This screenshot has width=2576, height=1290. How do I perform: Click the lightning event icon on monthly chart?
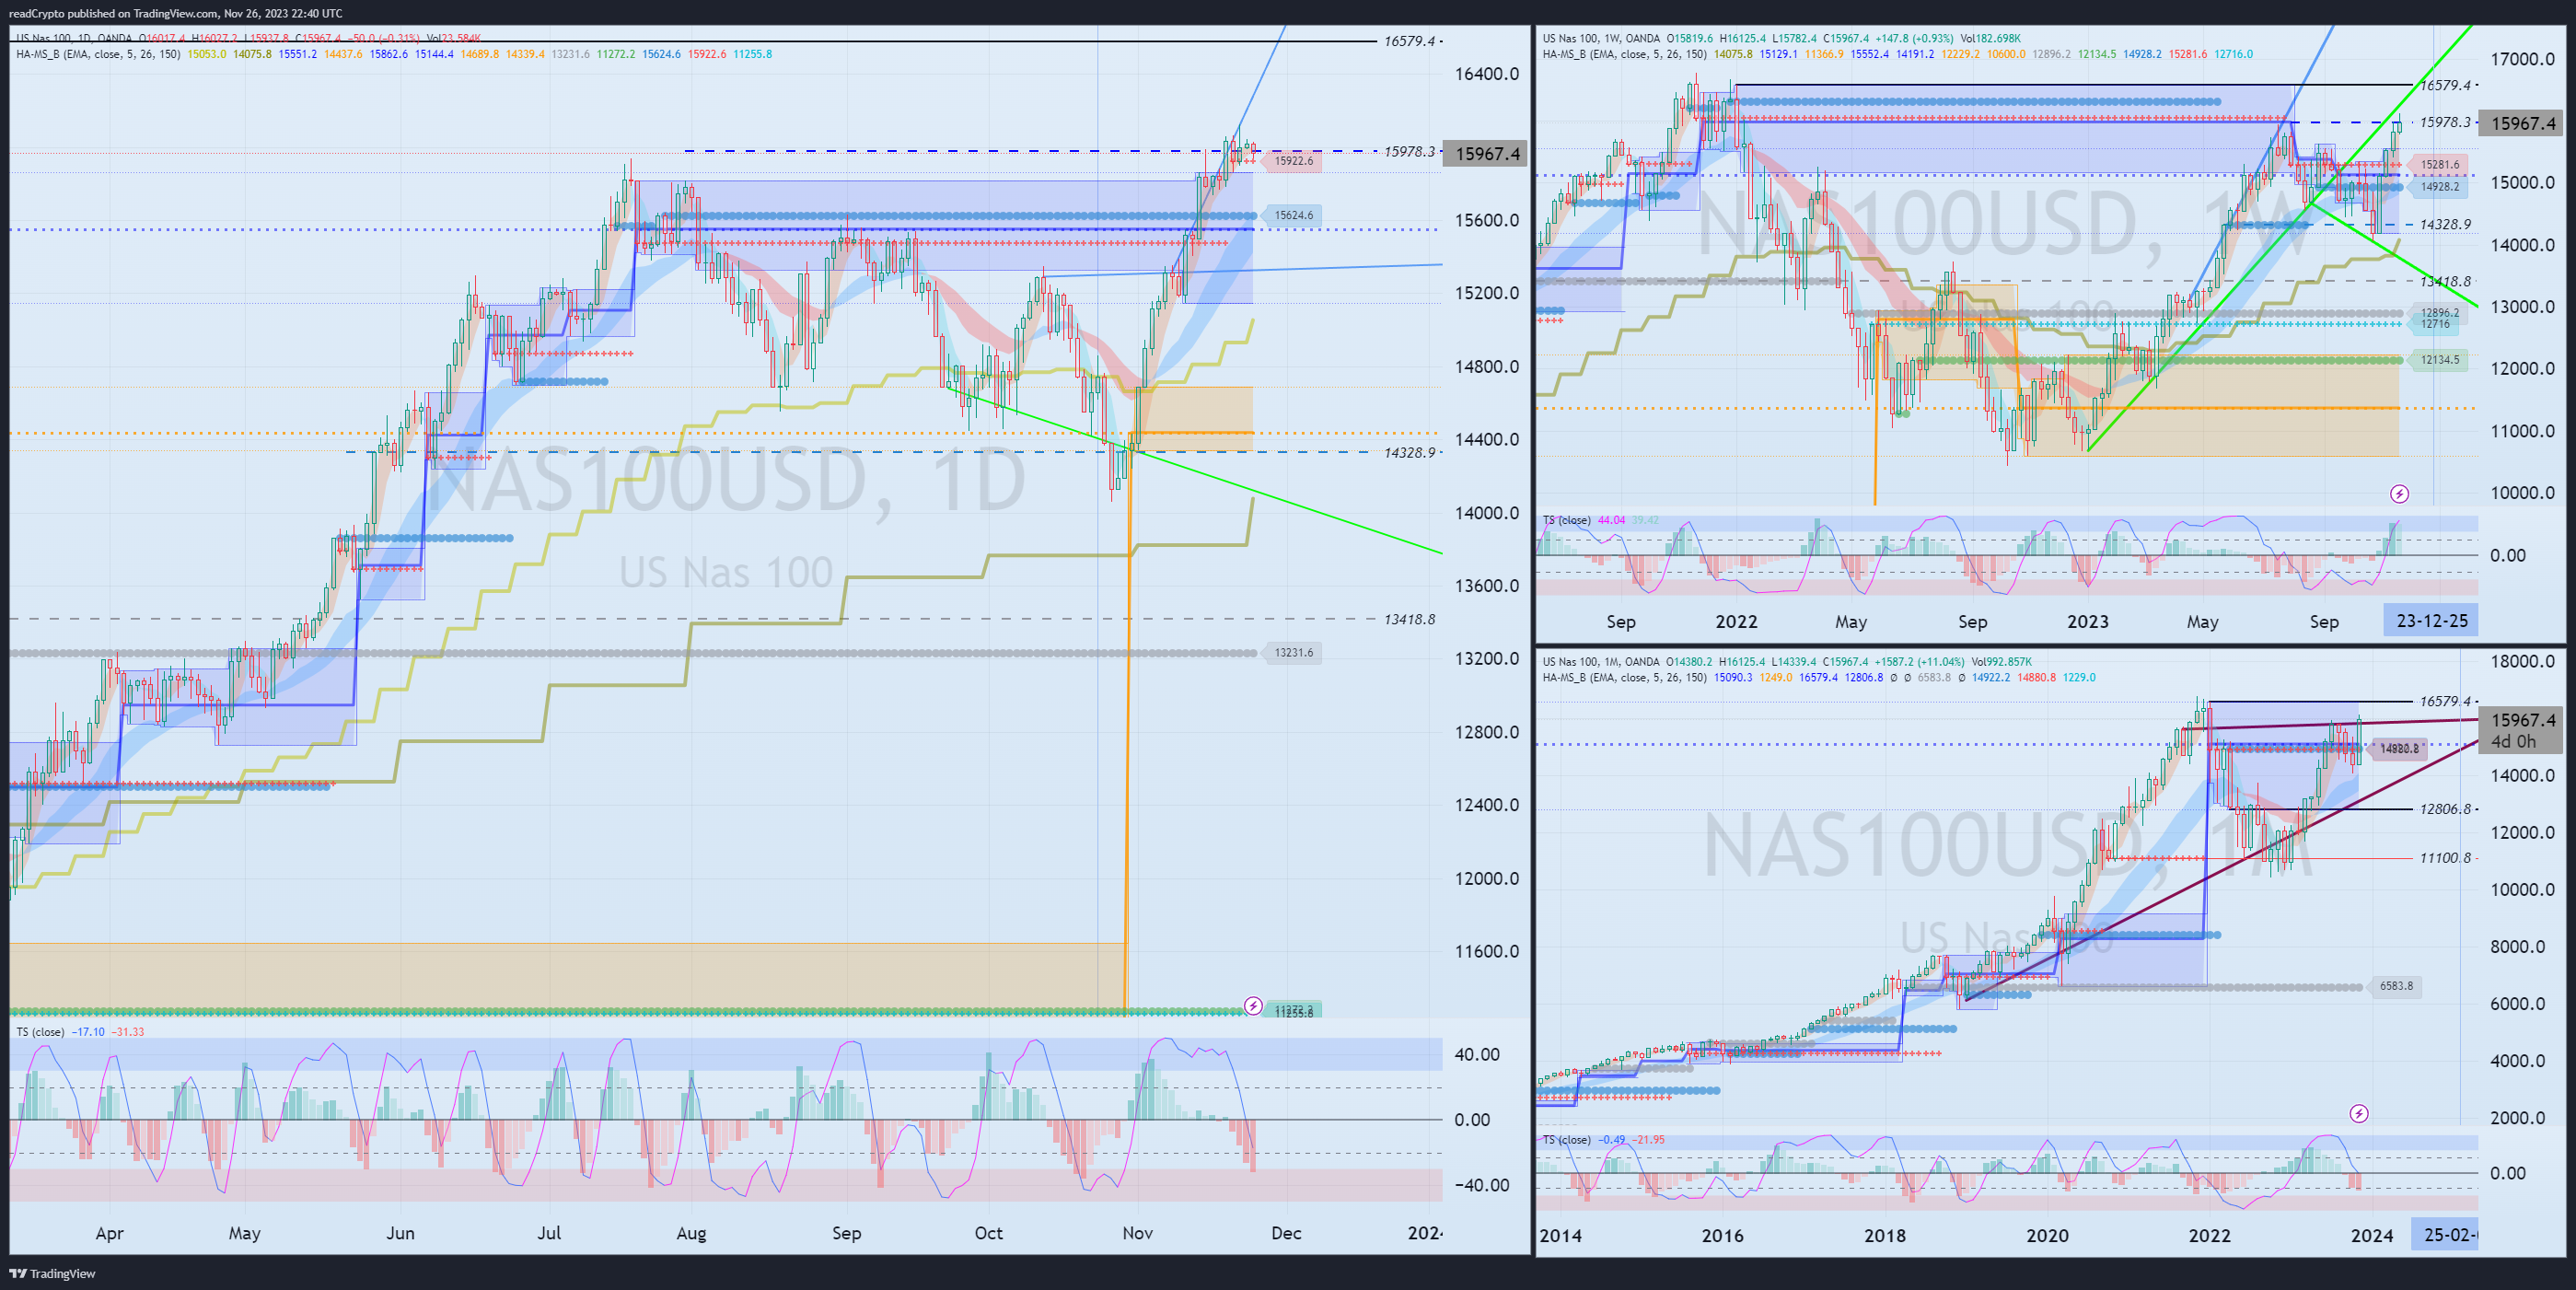(2359, 1113)
